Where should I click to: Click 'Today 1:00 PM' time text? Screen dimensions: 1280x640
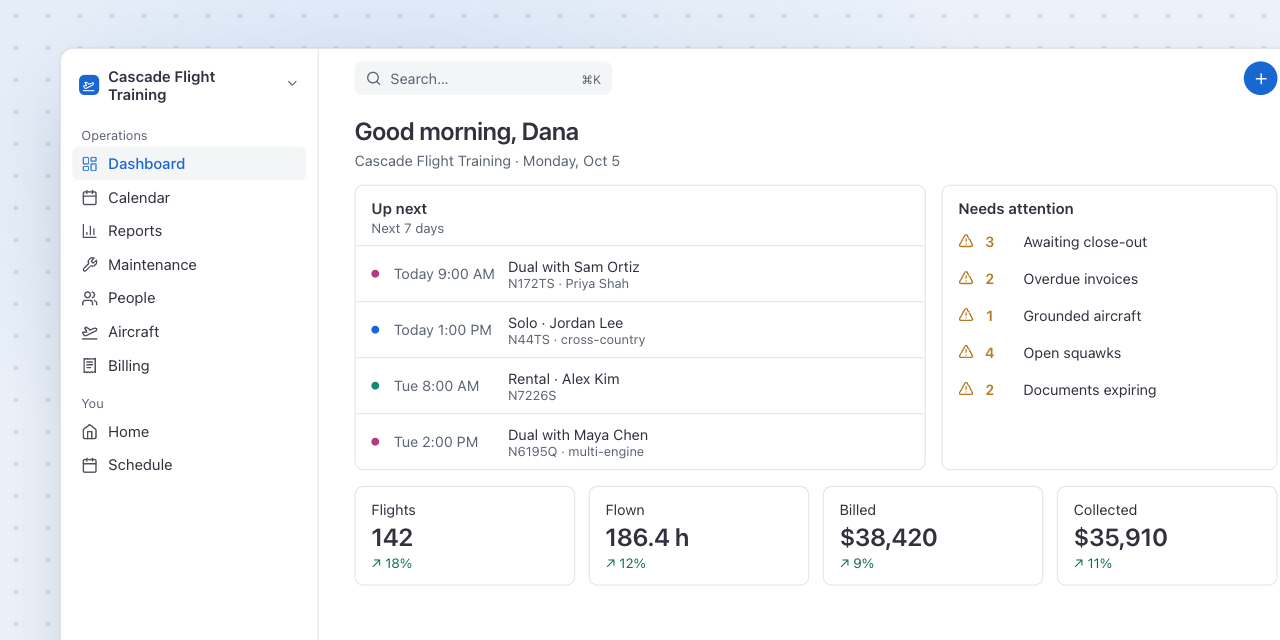pyautogui.click(x=443, y=330)
